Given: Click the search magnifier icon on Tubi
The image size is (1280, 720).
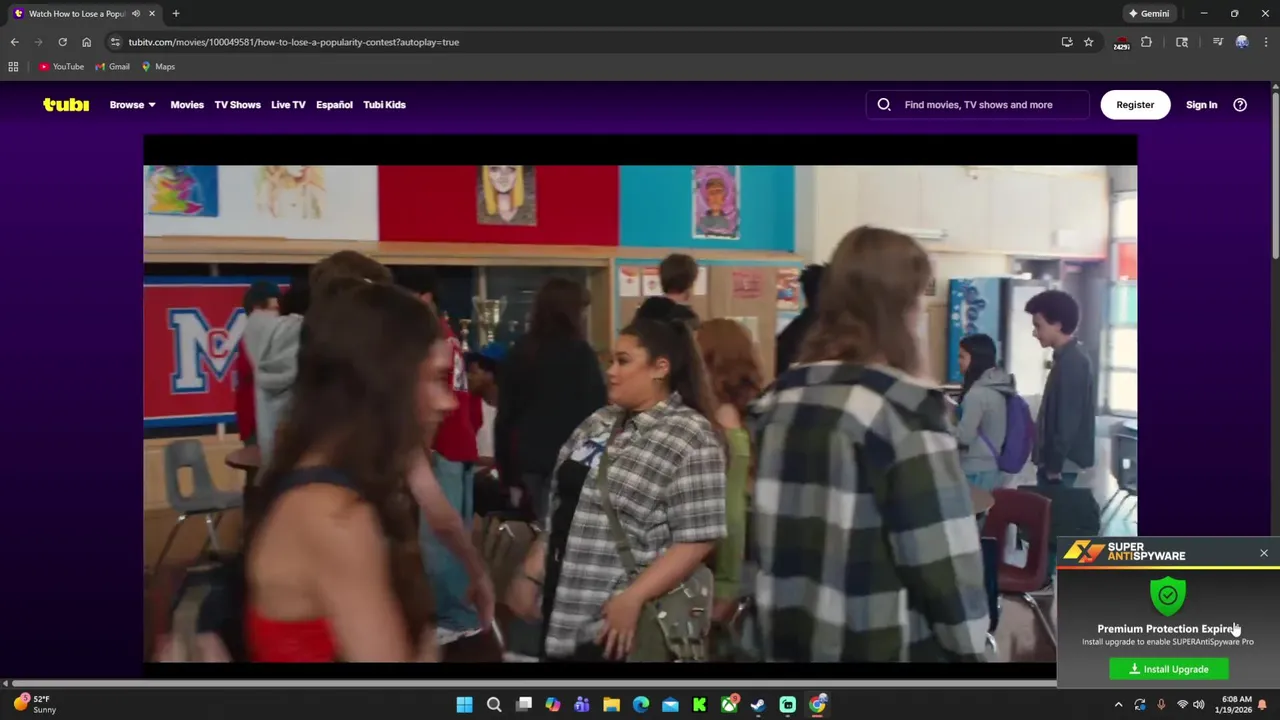Looking at the screenshot, I should [x=884, y=104].
